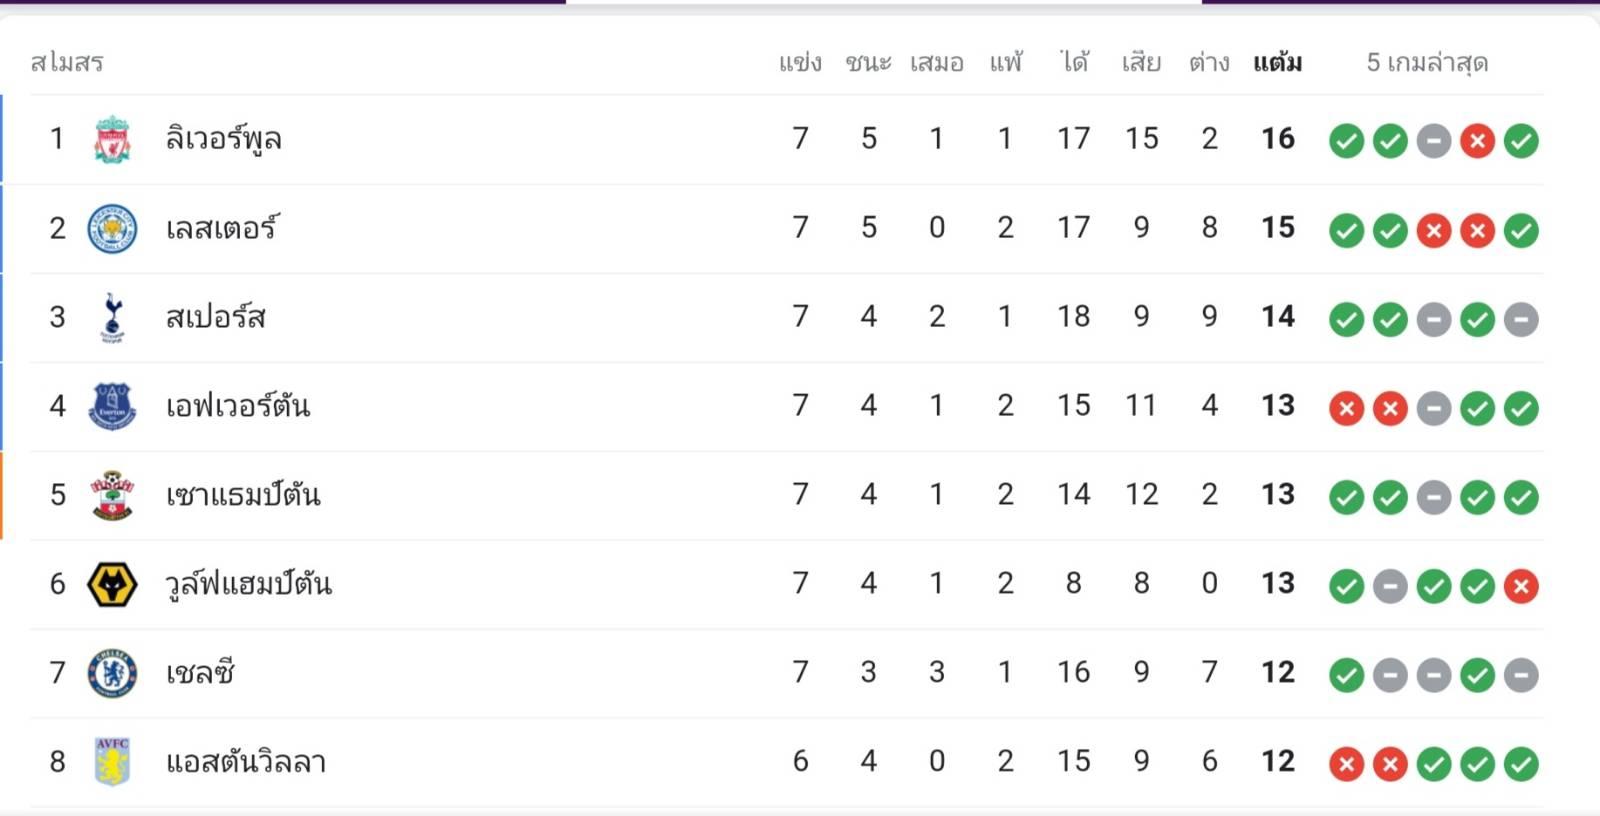The height and width of the screenshot is (816, 1600).
Task: Click the Aston Villa AVFC crest
Action: [112, 762]
